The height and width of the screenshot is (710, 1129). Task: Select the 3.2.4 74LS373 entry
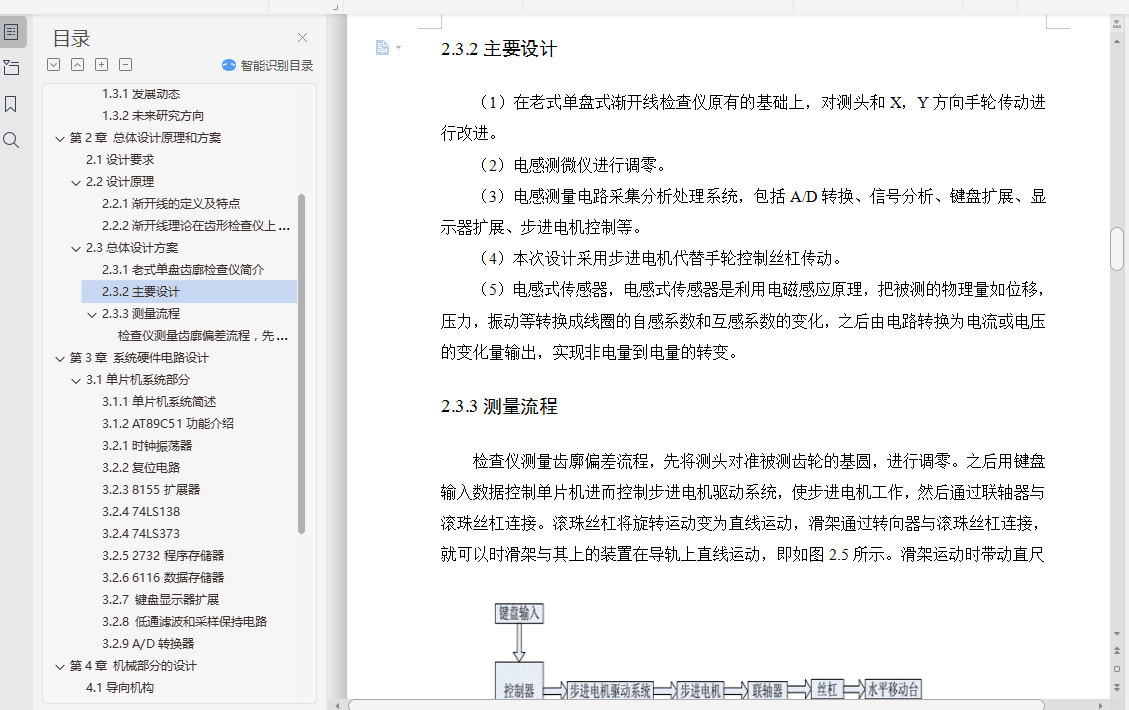[141, 534]
